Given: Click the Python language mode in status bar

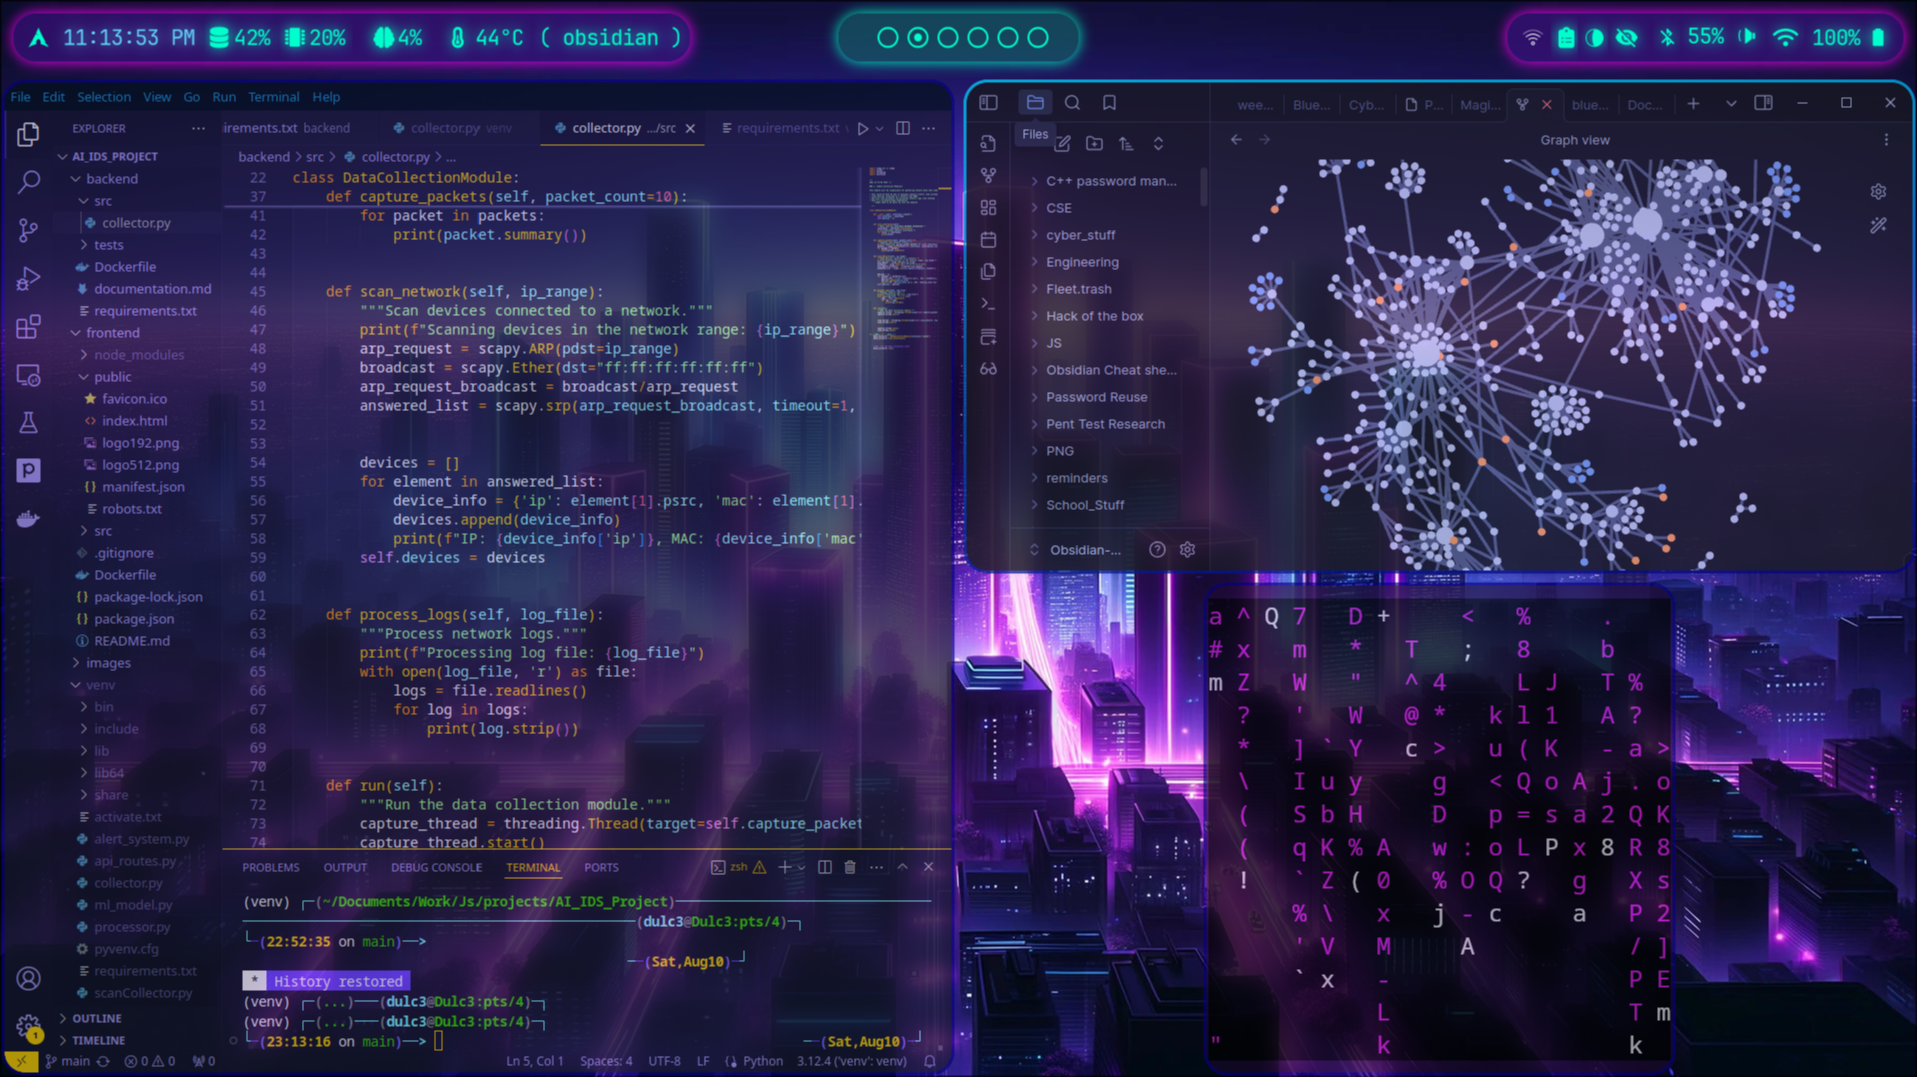Looking at the screenshot, I should click(762, 1061).
